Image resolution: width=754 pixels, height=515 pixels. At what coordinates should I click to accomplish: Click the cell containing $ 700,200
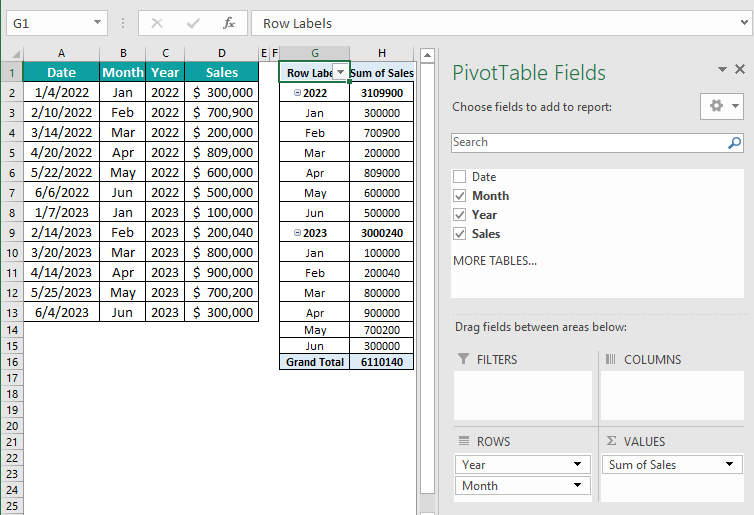click(222, 292)
